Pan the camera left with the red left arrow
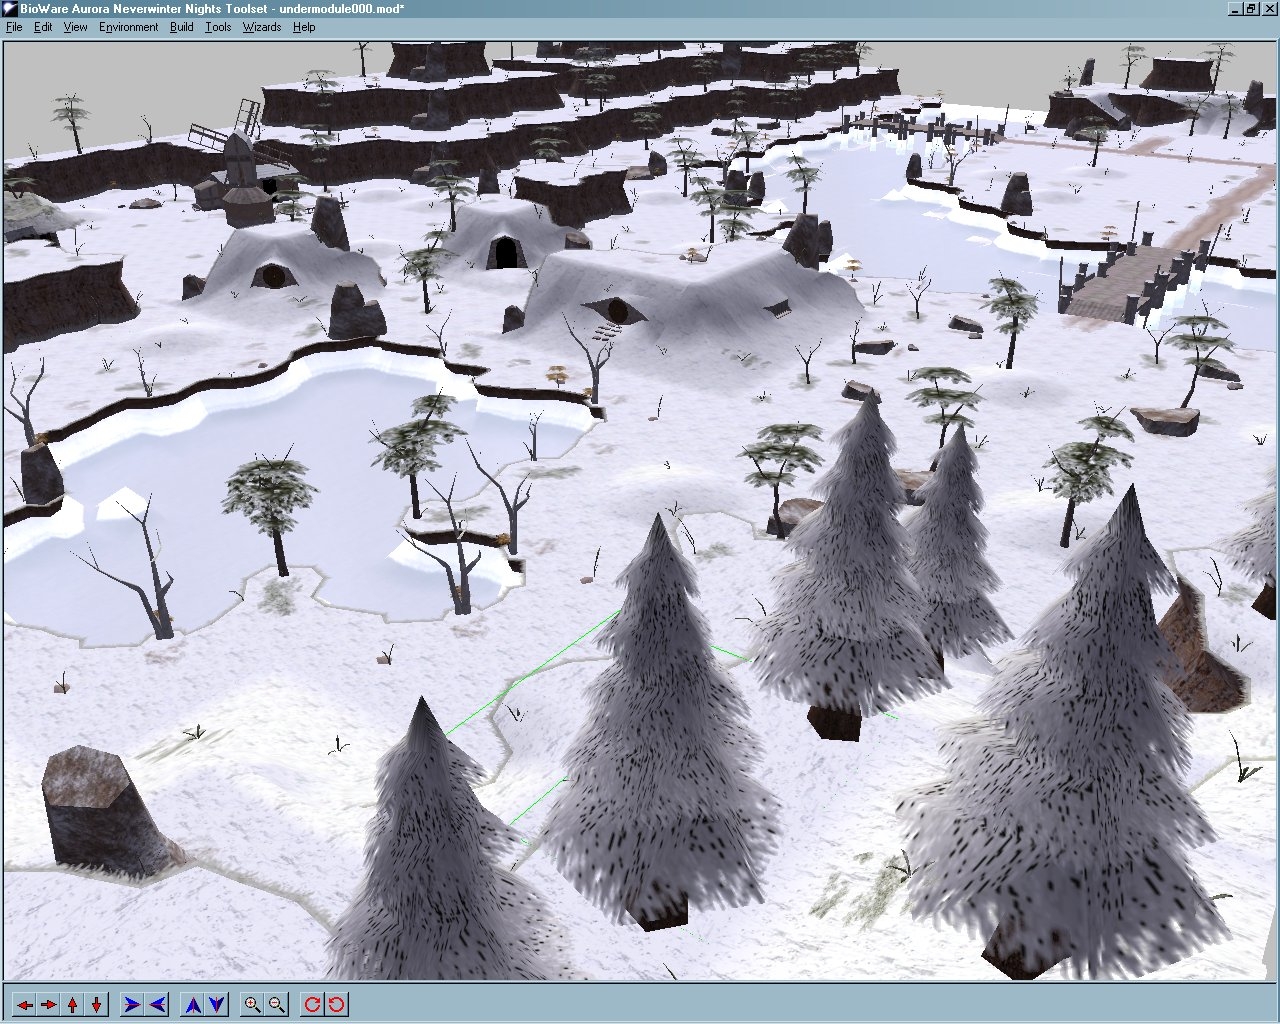 click(24, 1004)
